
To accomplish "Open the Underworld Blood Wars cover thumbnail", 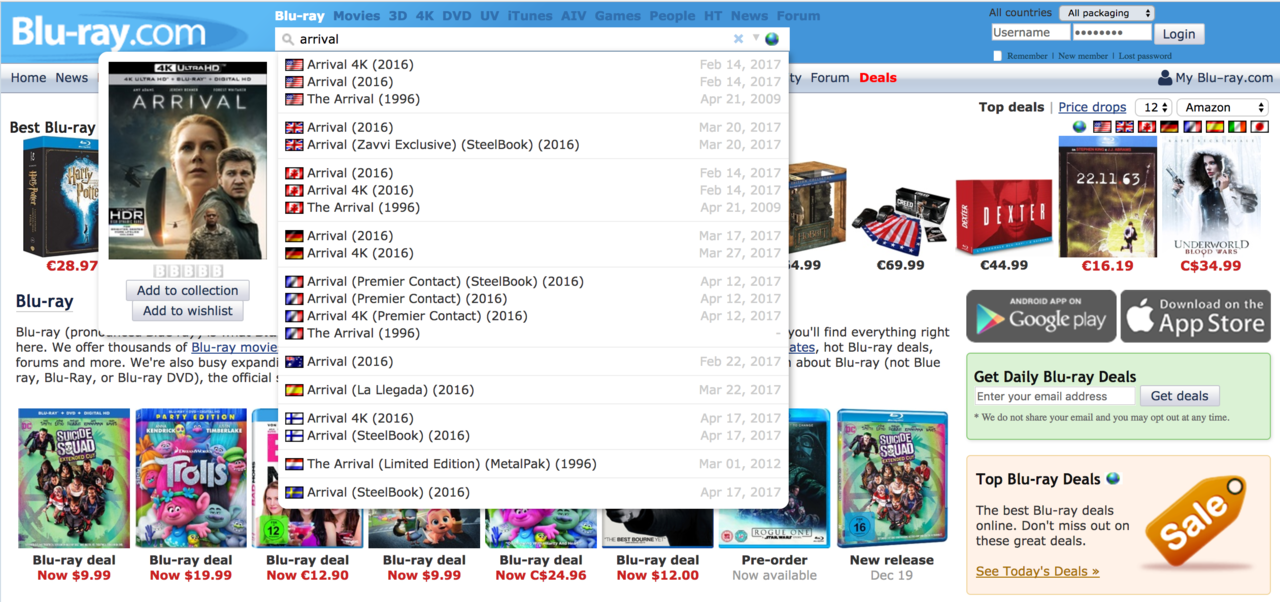I will pos(1210,196).
